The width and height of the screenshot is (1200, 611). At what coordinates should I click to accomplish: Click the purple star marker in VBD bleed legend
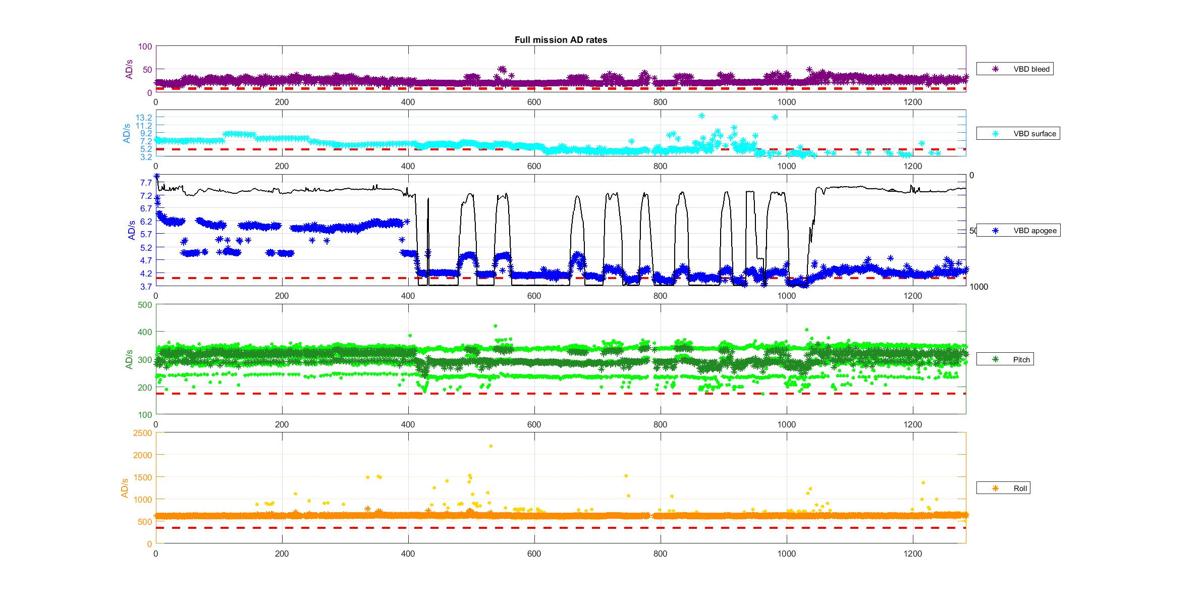pyautogui.click(x=995, y=69)
